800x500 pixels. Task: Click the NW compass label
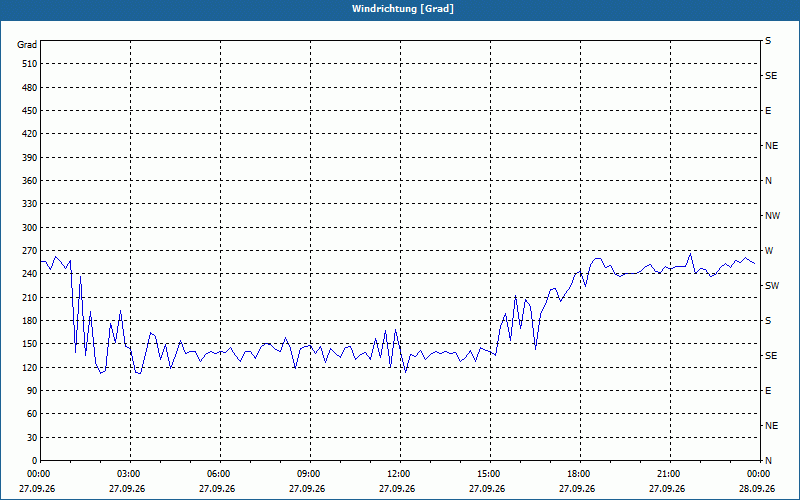coord(772,216)
